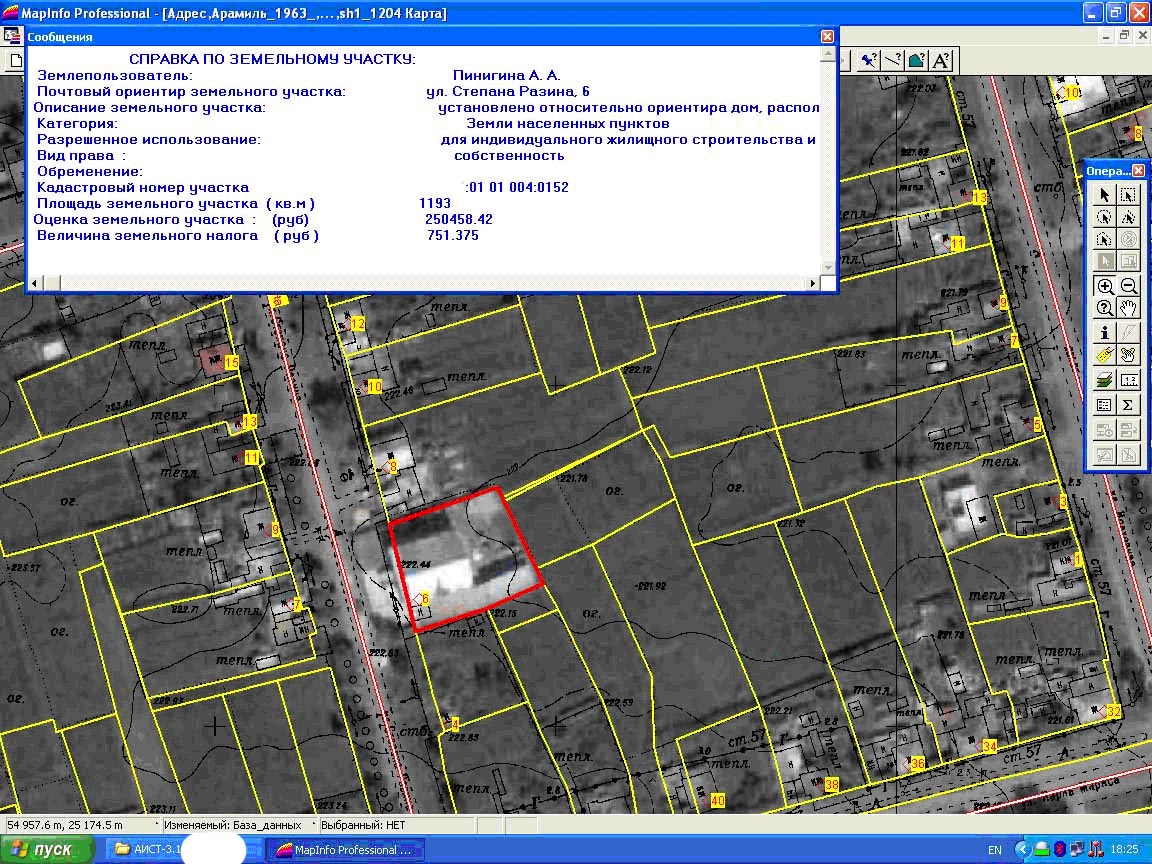Click the Земли населенных пунктов text
This screenshot has height=864, width=1152.
click(x=568, y=123)
